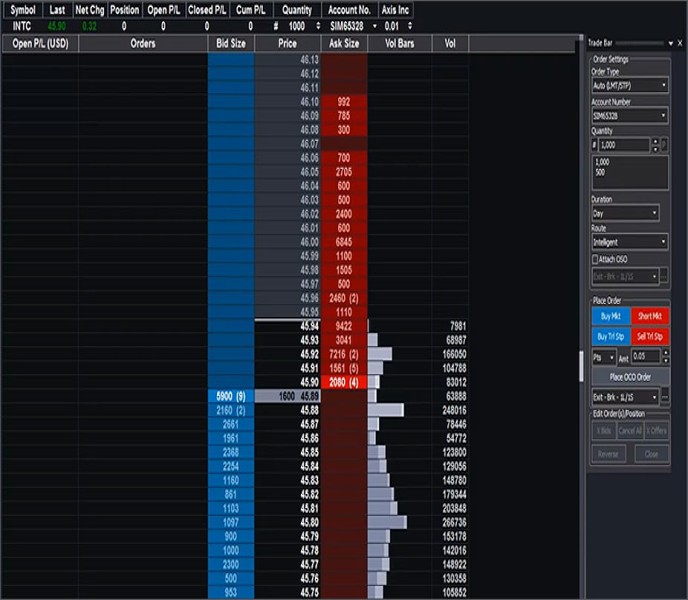Expand the Duration dropdown showing Day
This screenshot has height=600, width=688.
625,214
